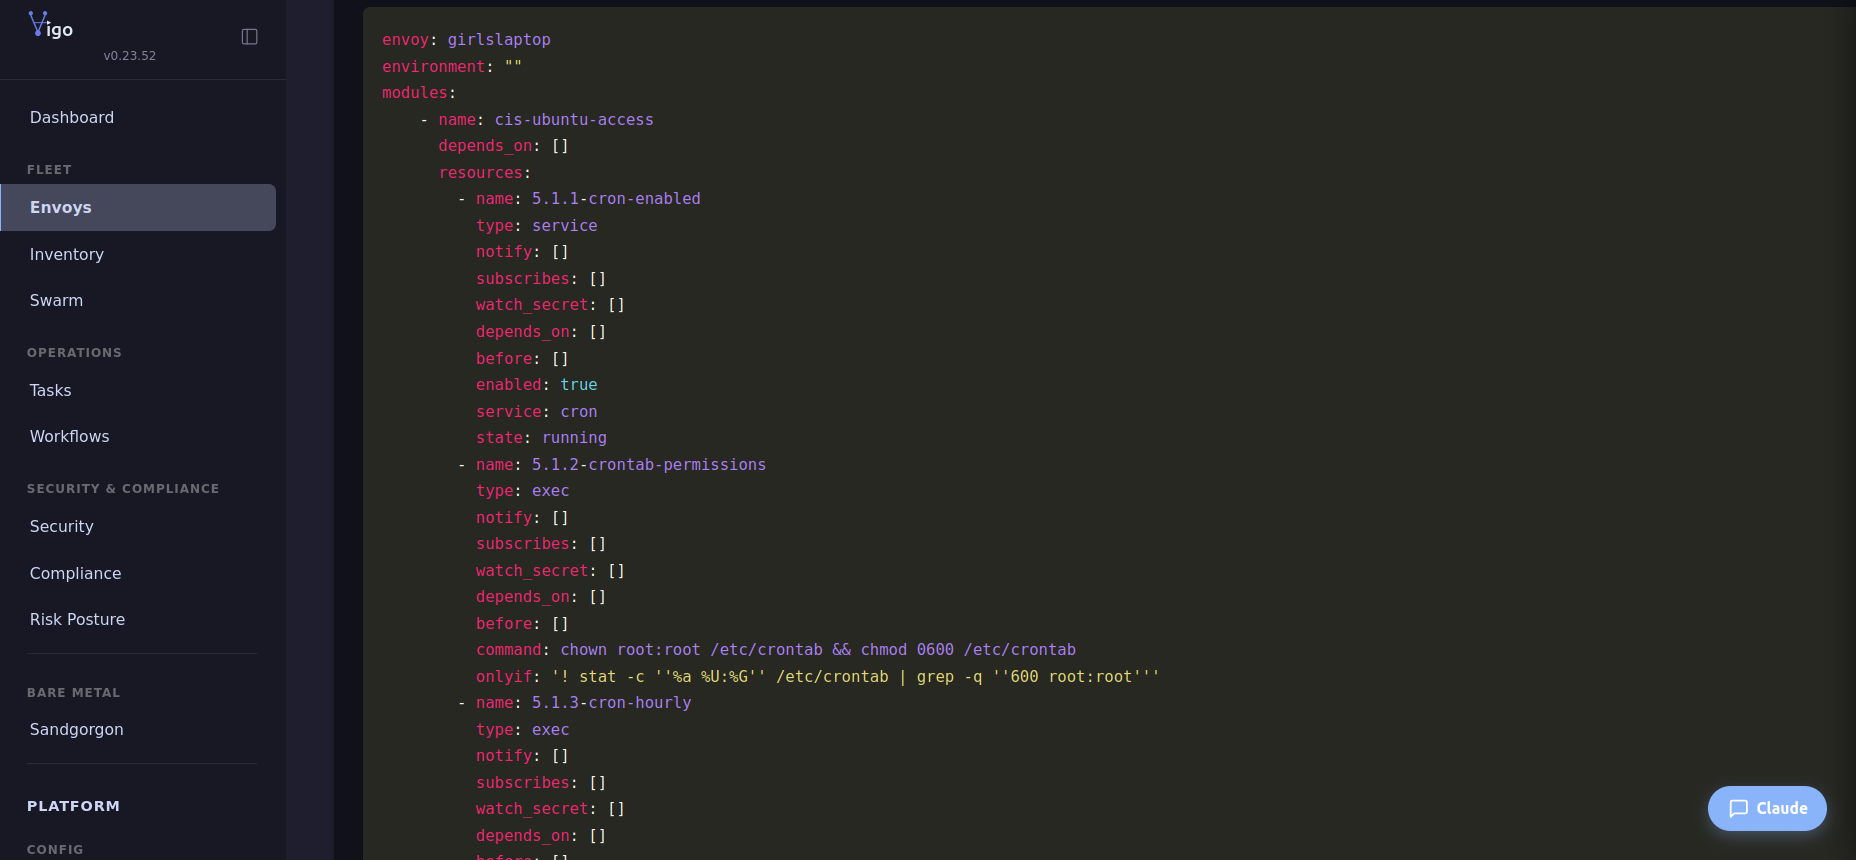Click module name cis-ubuntu-access
Viewport: 1856px width, 860px height.
click(x=574, y=120)
